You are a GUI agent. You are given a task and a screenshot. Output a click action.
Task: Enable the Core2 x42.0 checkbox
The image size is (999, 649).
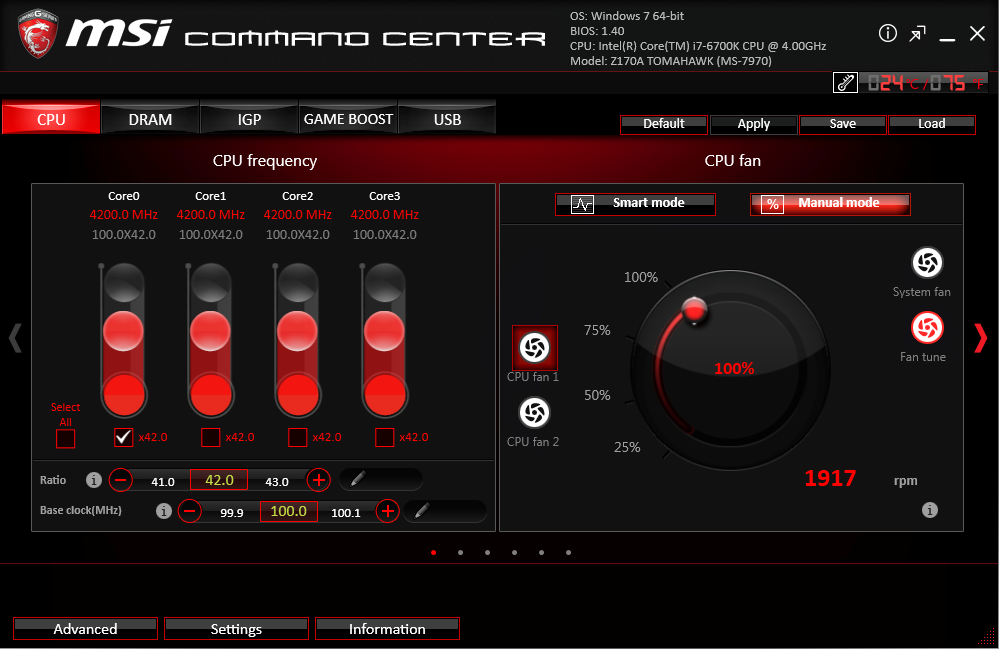pos(297,437)
